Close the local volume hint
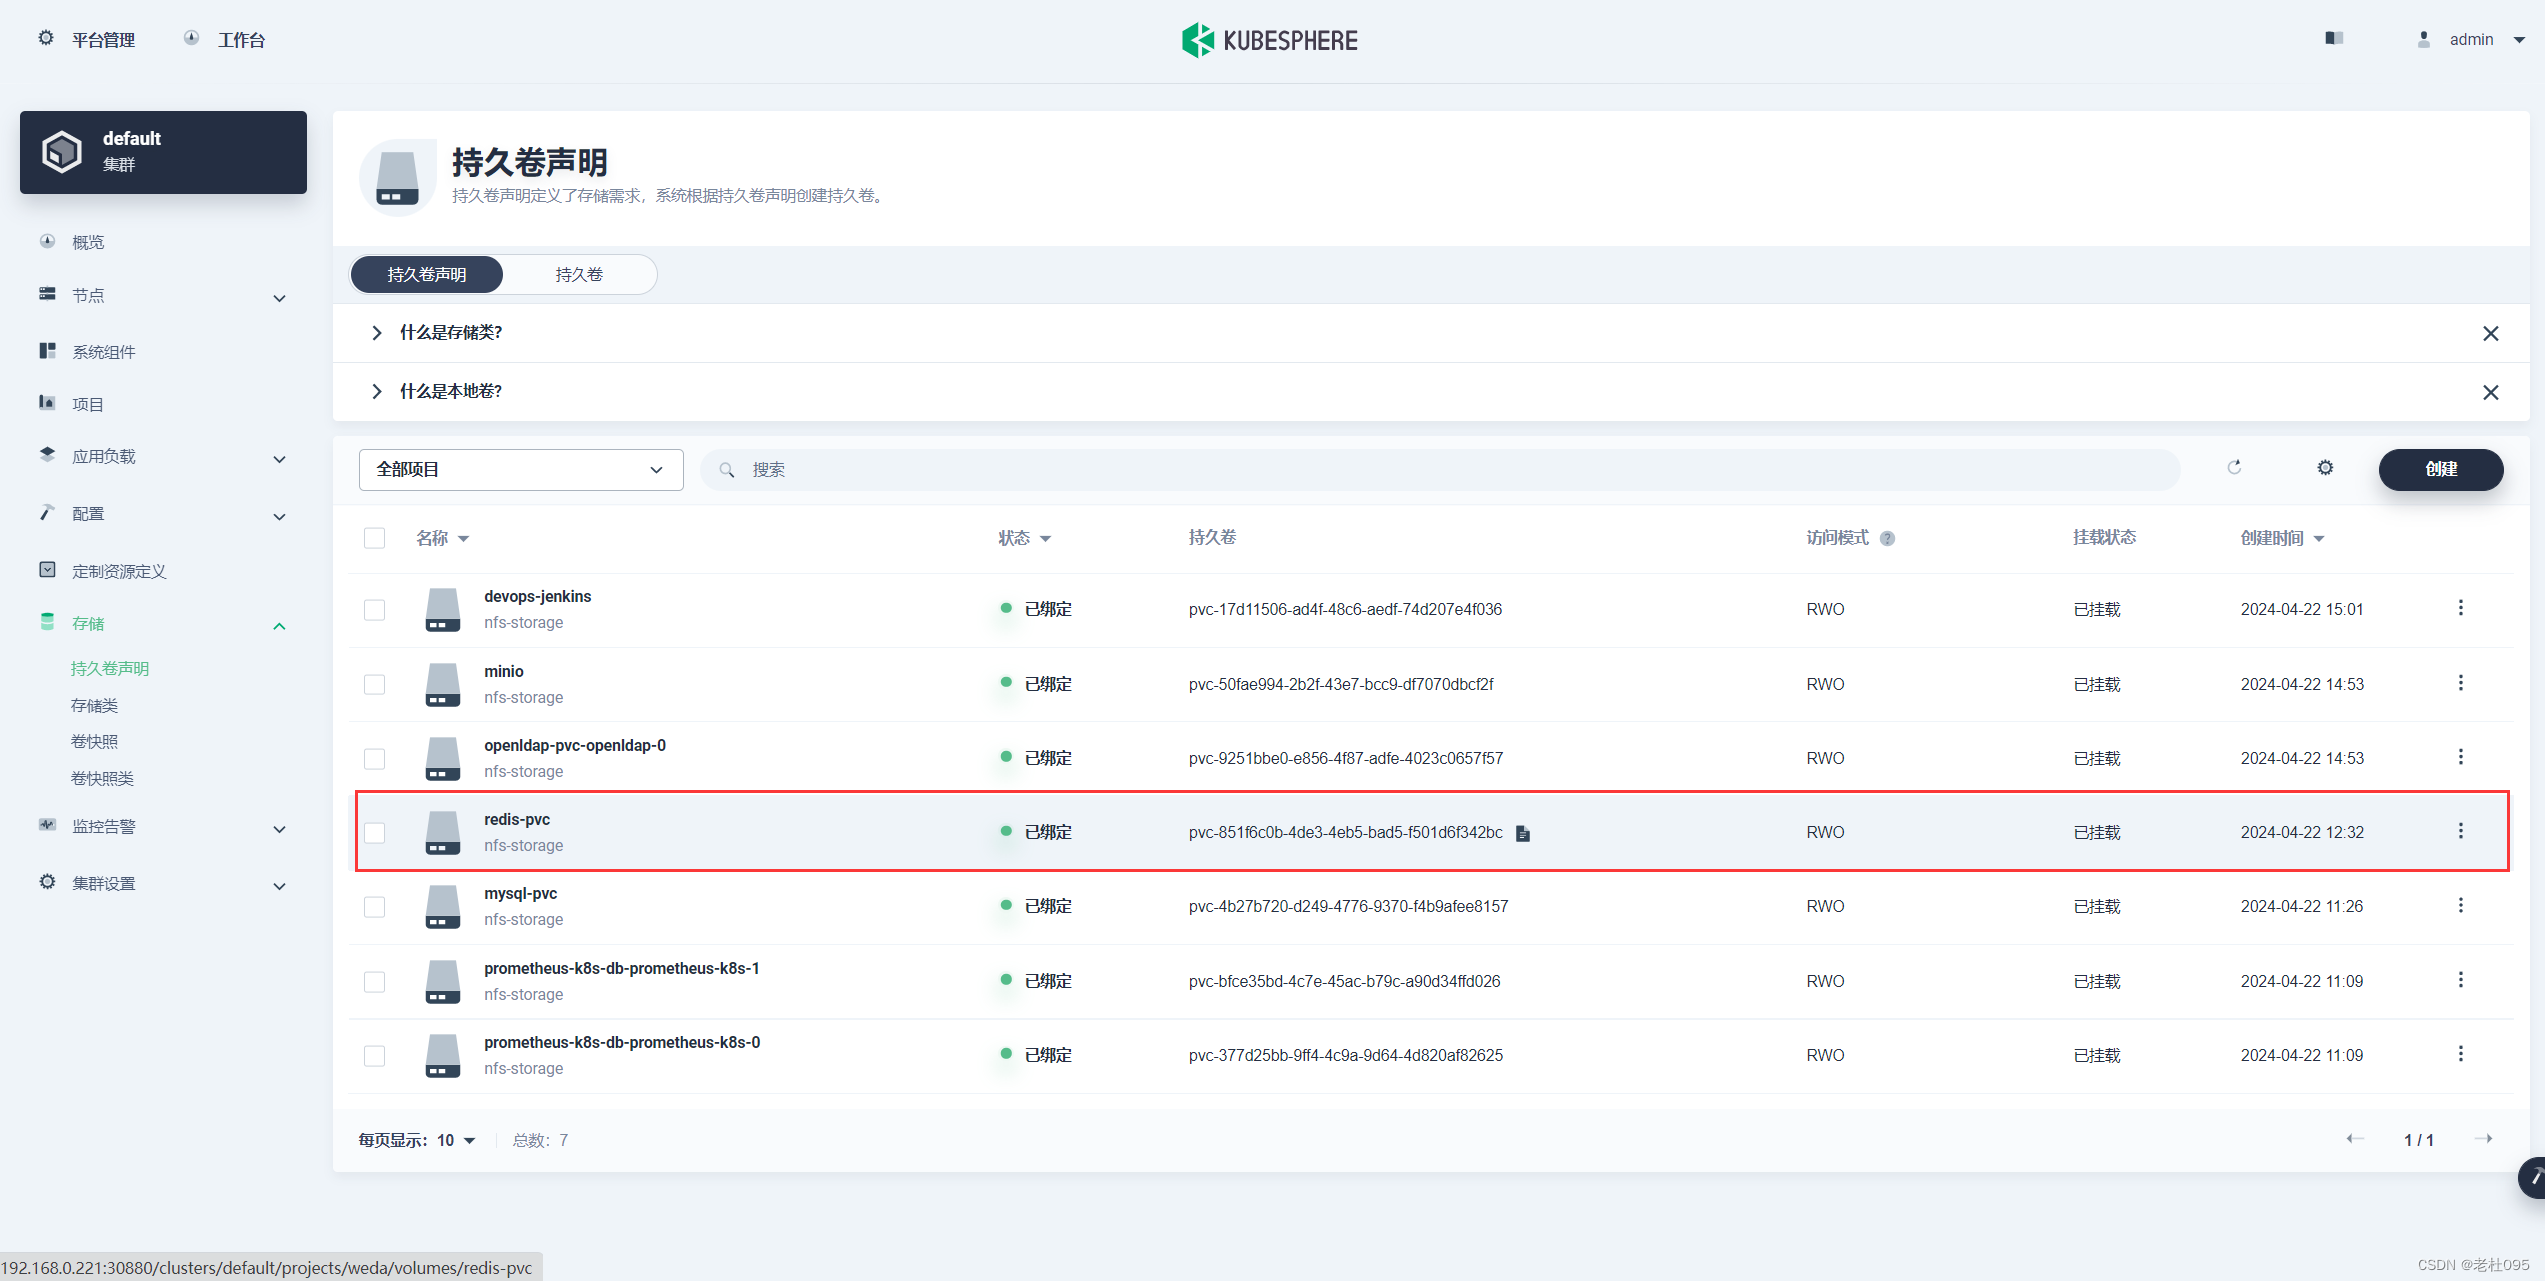This screenshot has width=2545, height=1281. point(2490,392)
